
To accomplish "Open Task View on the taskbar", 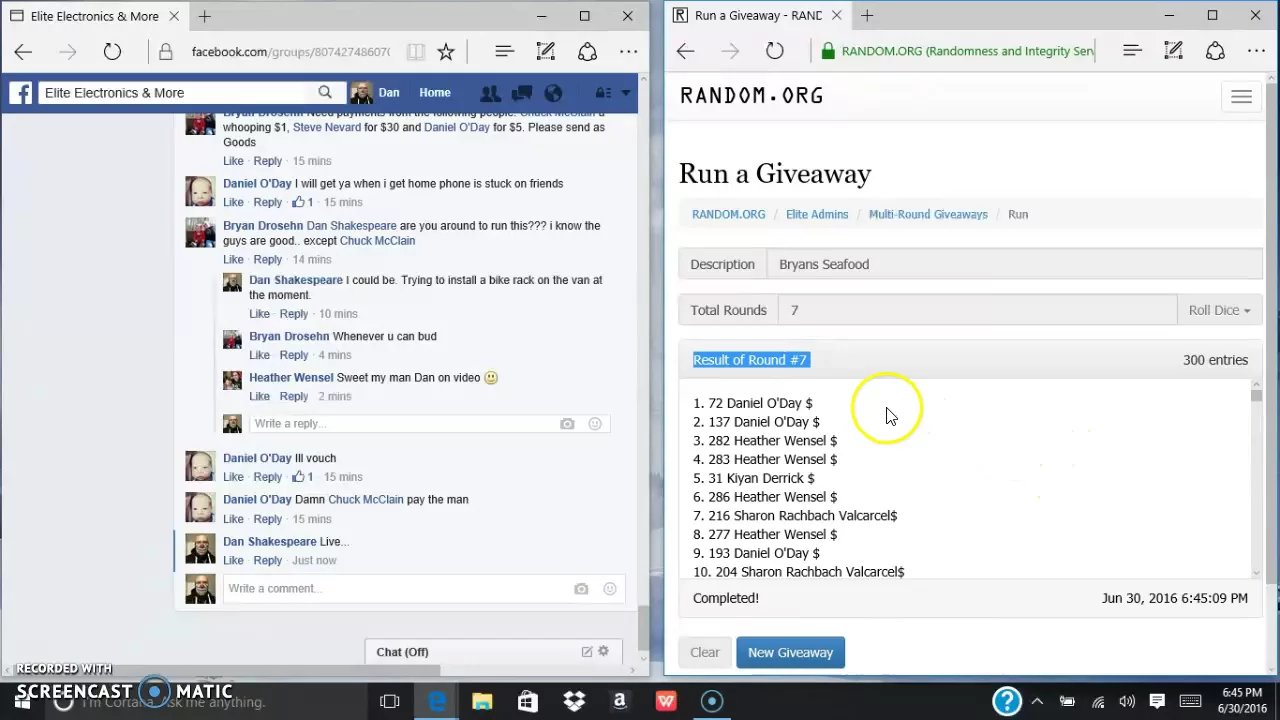I will coord(390,702).
